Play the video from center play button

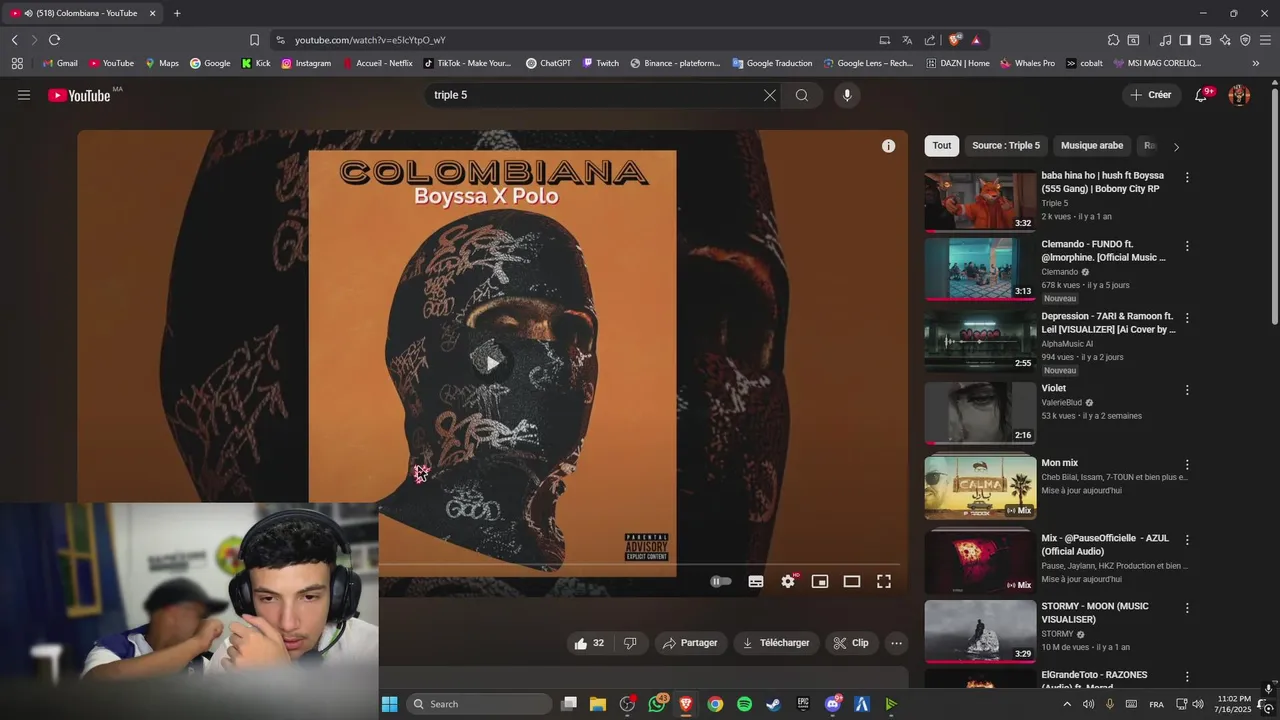tap(492, 363)
